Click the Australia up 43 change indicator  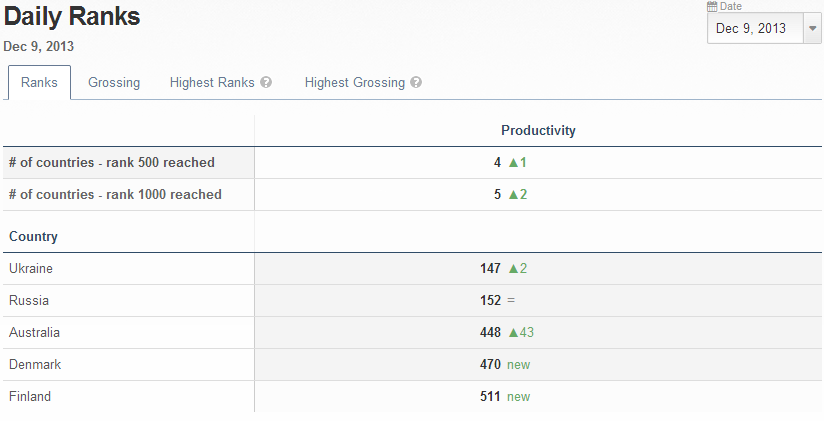[521, 333]
